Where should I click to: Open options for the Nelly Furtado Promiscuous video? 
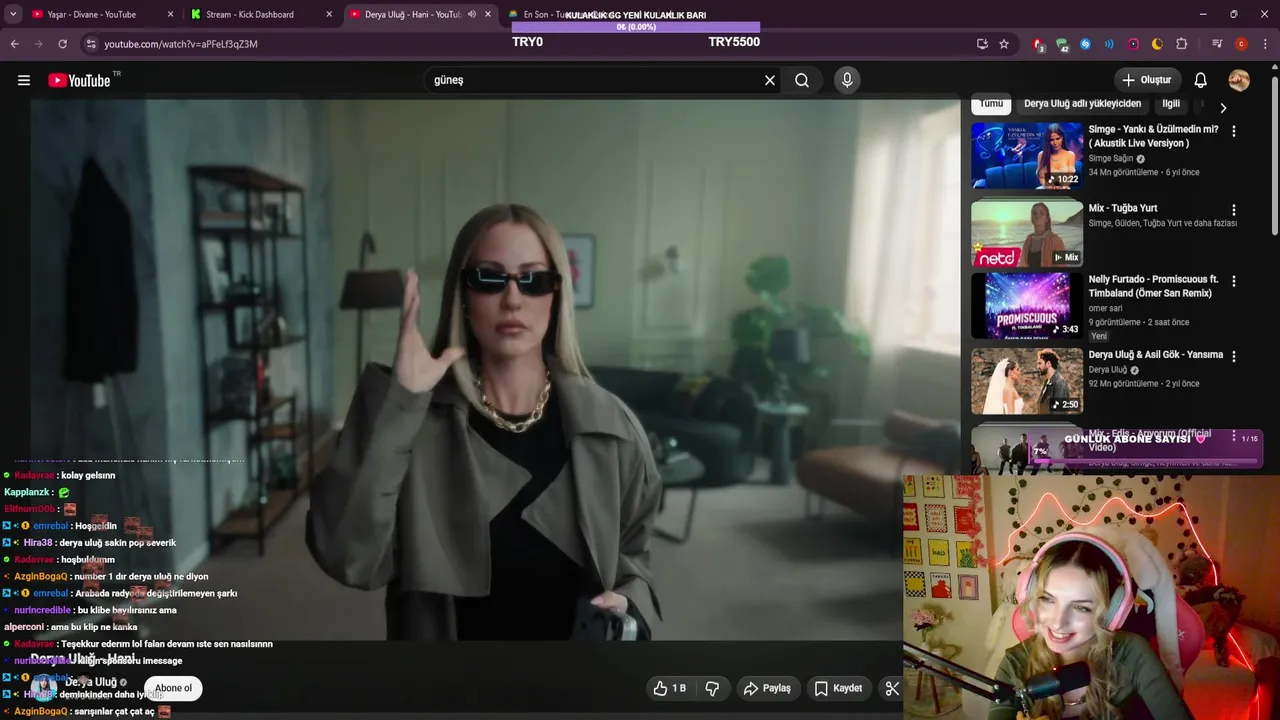[1233, 281]
